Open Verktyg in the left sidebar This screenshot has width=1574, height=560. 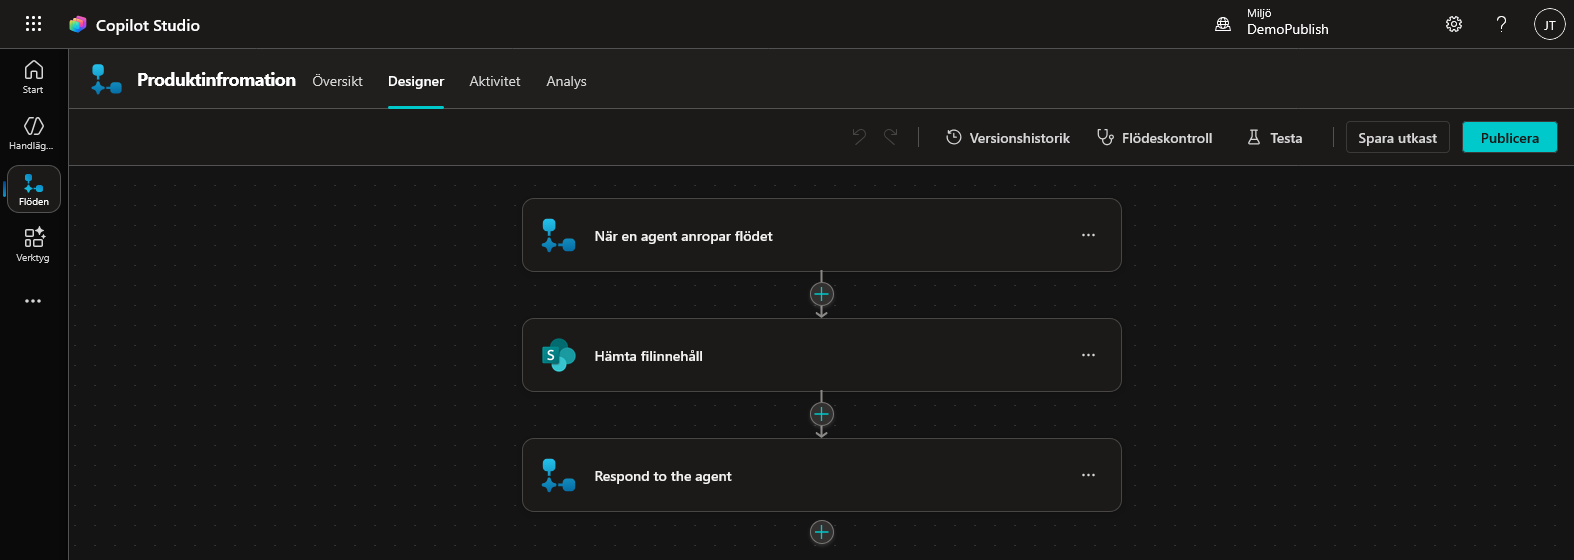click(33, 244)
